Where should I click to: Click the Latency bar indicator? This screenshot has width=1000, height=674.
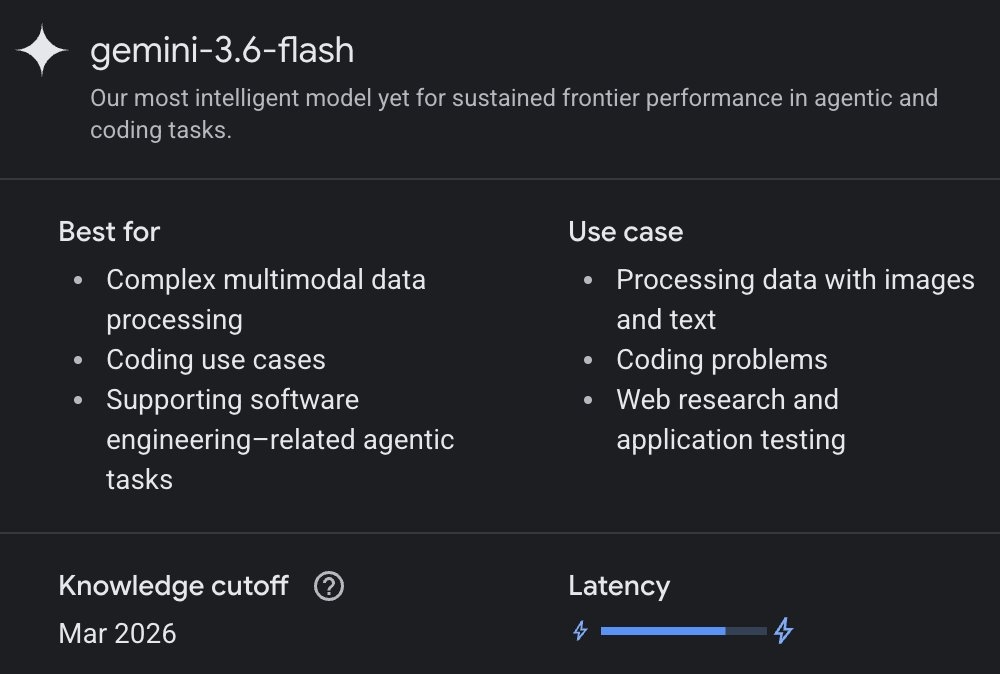coord(684,631)
